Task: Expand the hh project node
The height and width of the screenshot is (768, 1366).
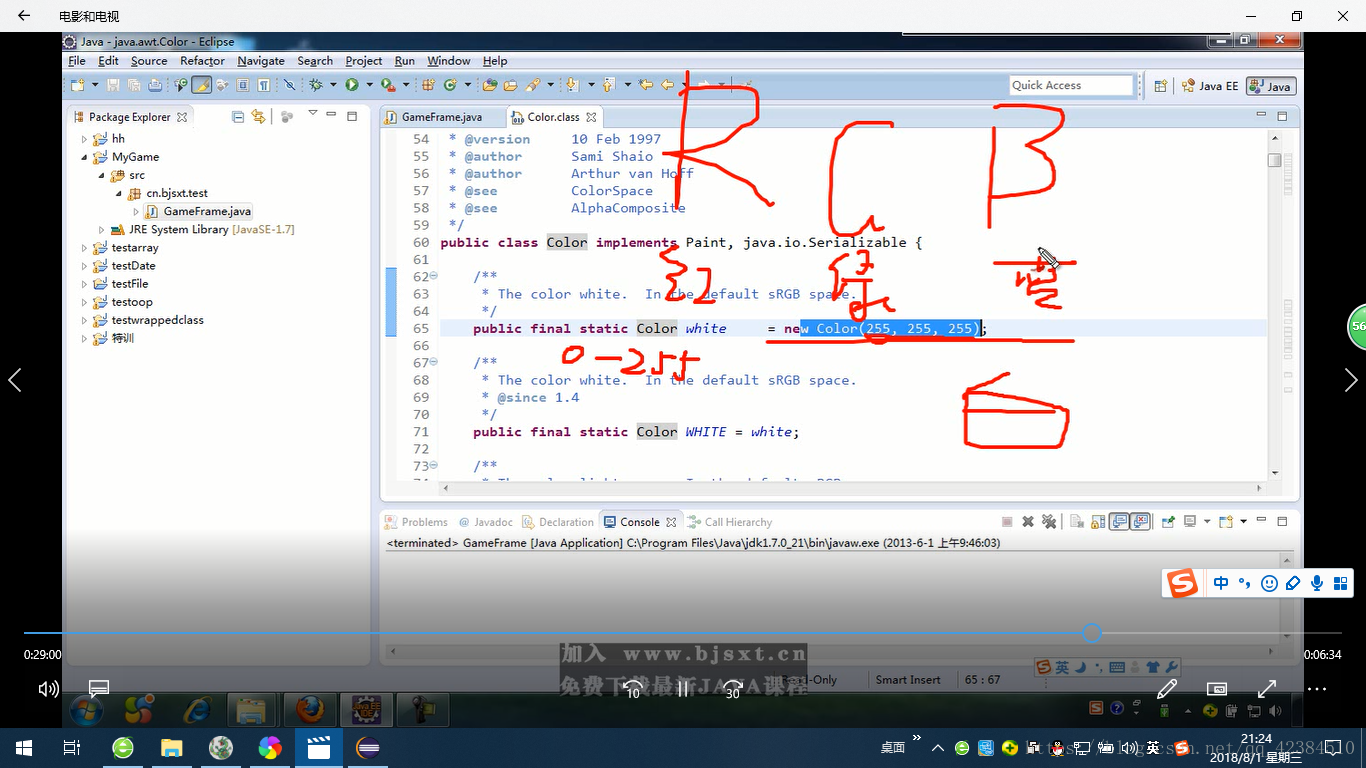Action: tap(84, 139)
